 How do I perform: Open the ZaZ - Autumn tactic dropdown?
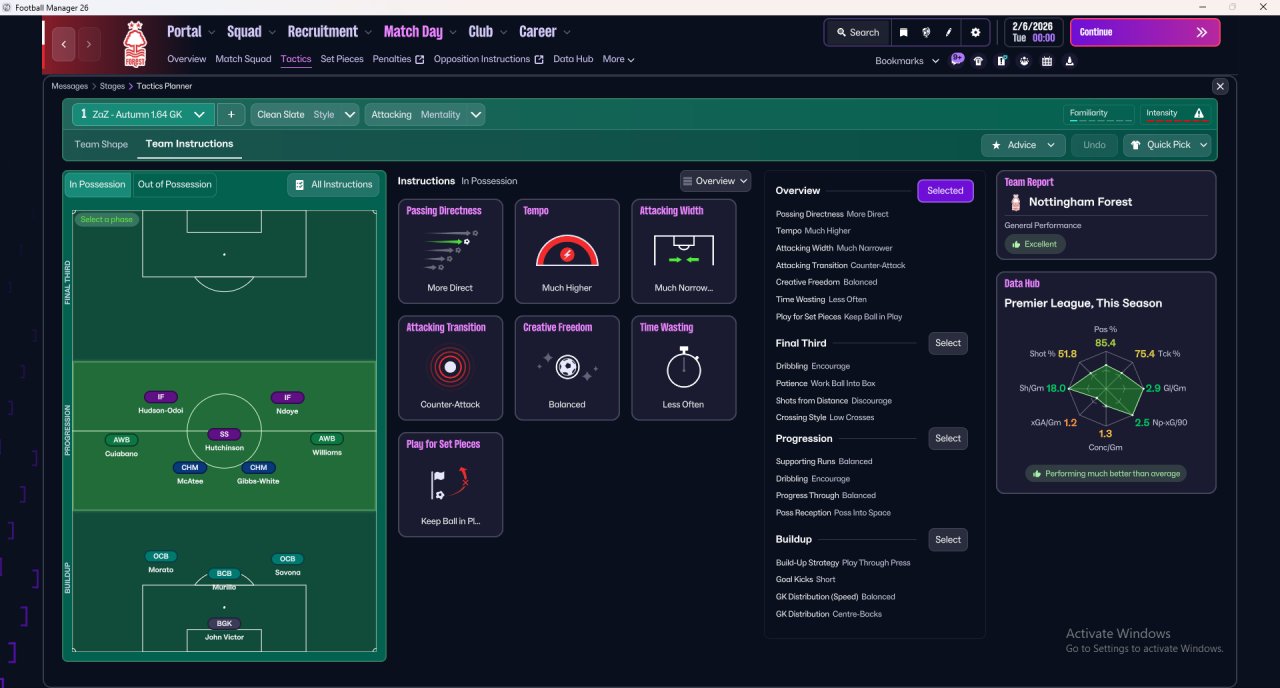142,114
